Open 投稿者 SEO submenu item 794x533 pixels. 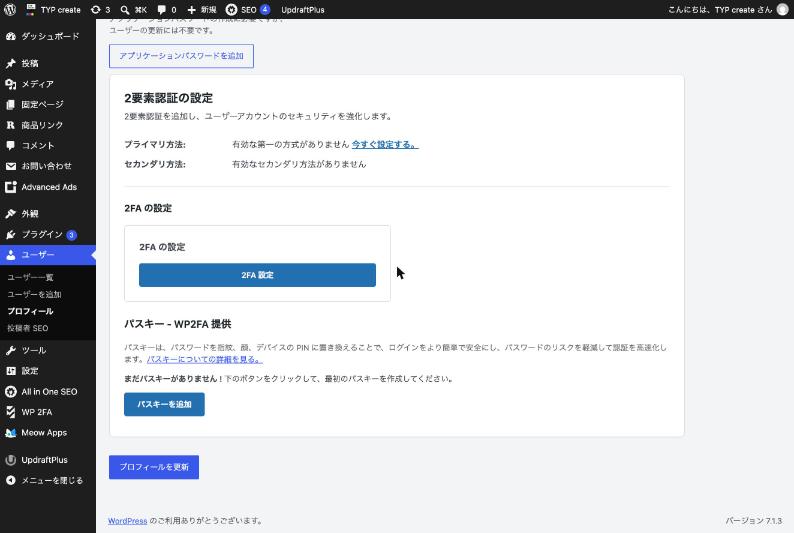pyautogui.click(x=28, y=328)
